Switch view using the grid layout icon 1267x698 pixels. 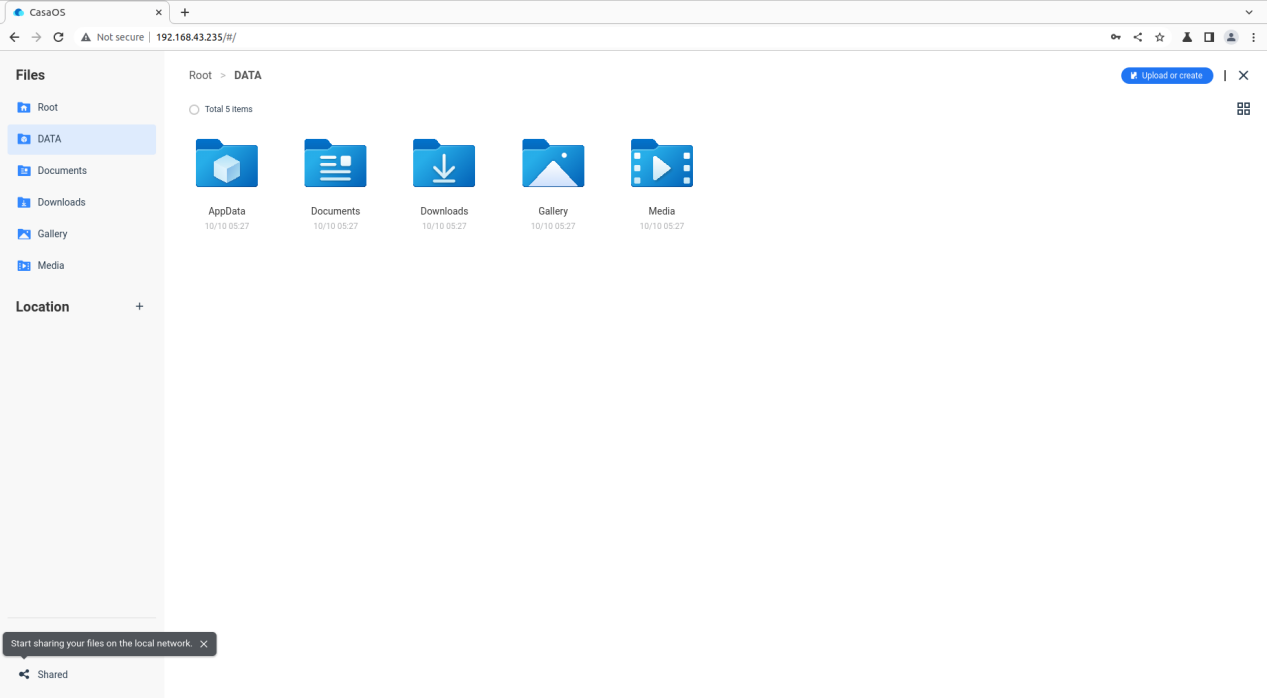point(1243,109)
